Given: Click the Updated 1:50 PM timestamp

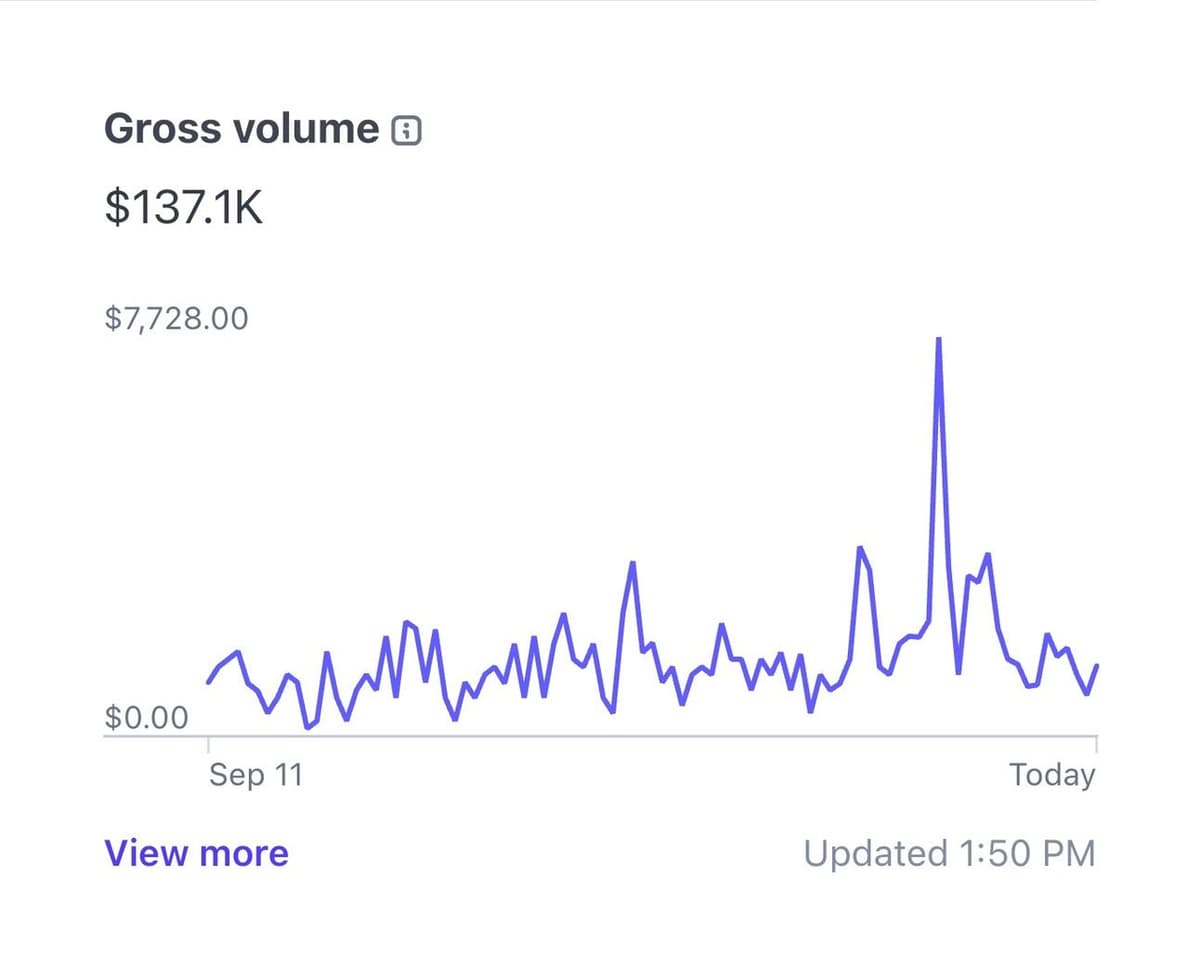Looking at the screenshot, I should pos(949,853).
